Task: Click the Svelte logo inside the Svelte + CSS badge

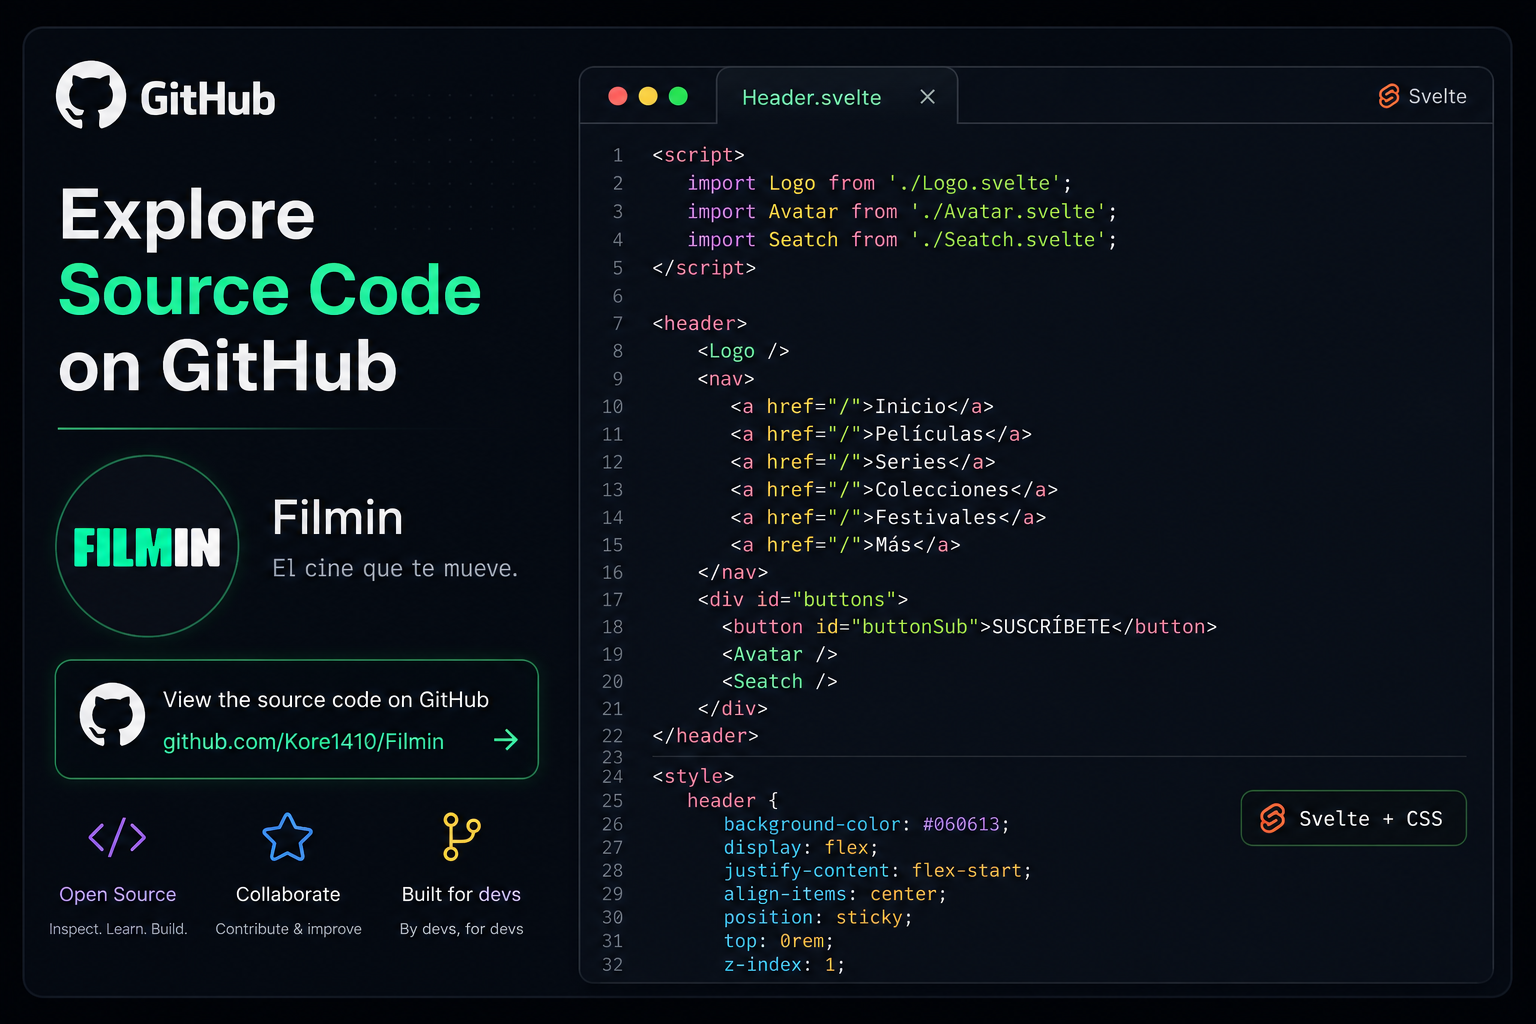Action: click(1272, 818)
